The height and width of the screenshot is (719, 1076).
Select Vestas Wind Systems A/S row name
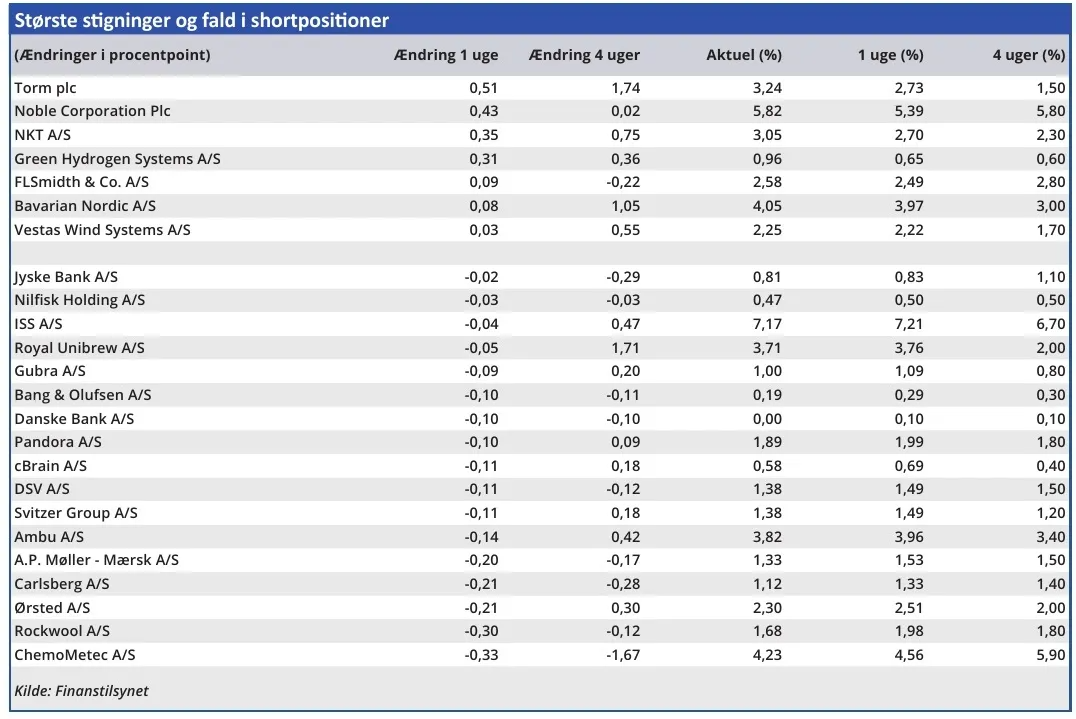[x=102, y=230]
